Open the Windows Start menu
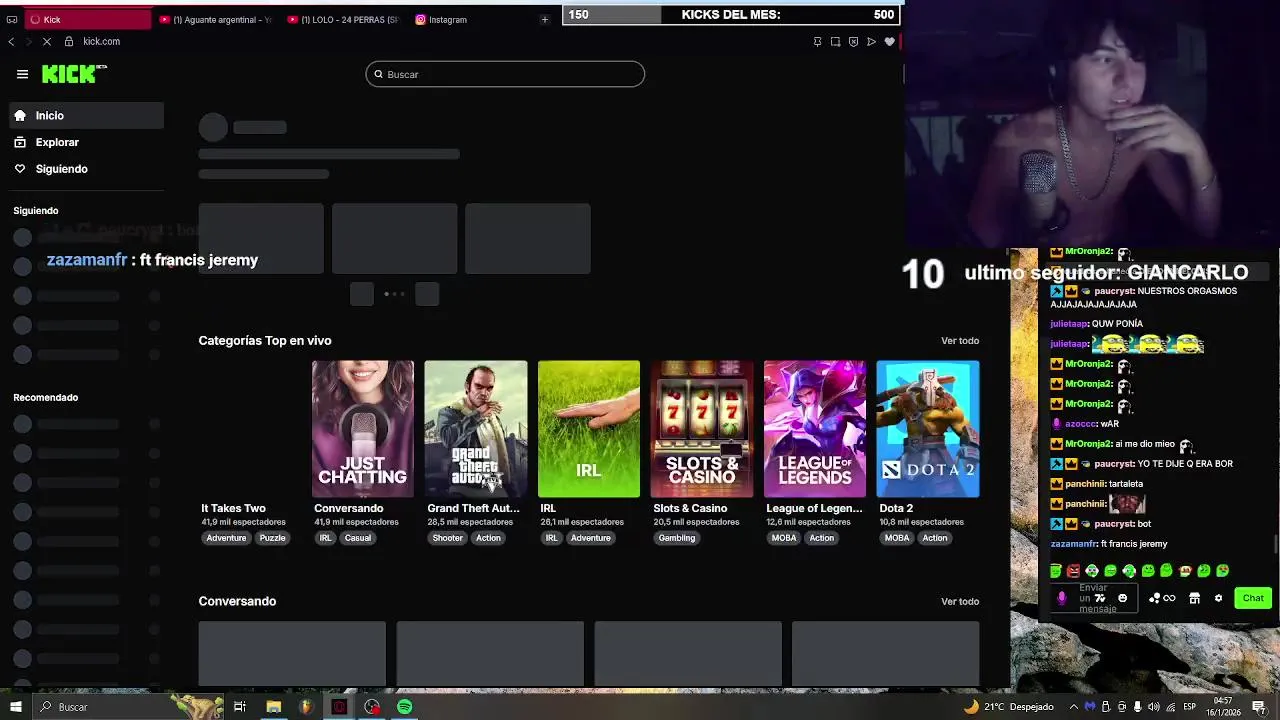 coord(16,707)
